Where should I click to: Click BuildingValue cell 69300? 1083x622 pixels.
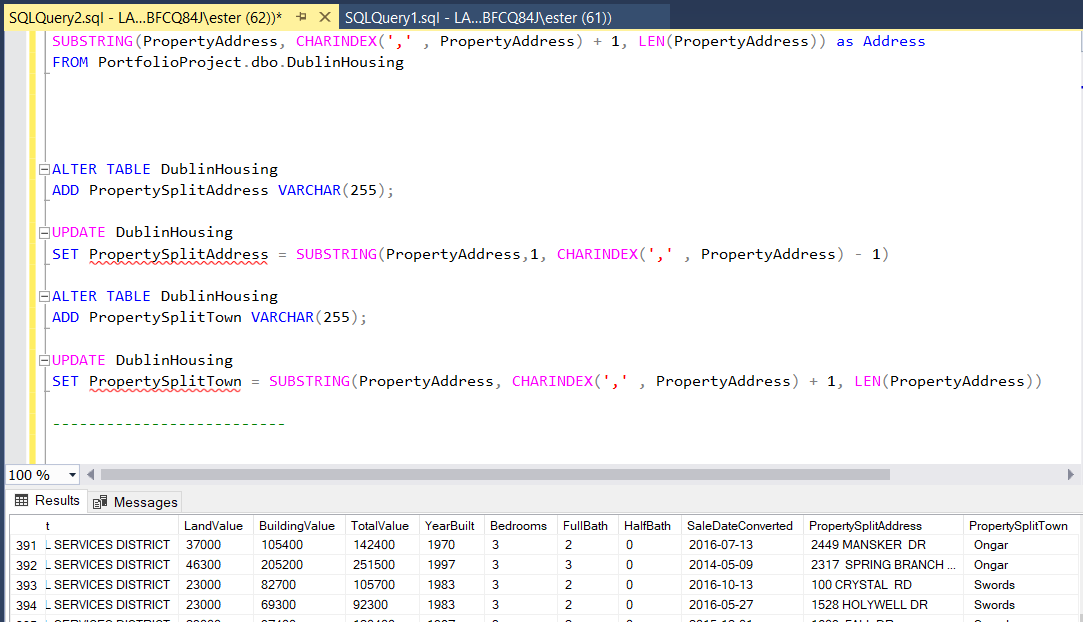tap(299, 605)
